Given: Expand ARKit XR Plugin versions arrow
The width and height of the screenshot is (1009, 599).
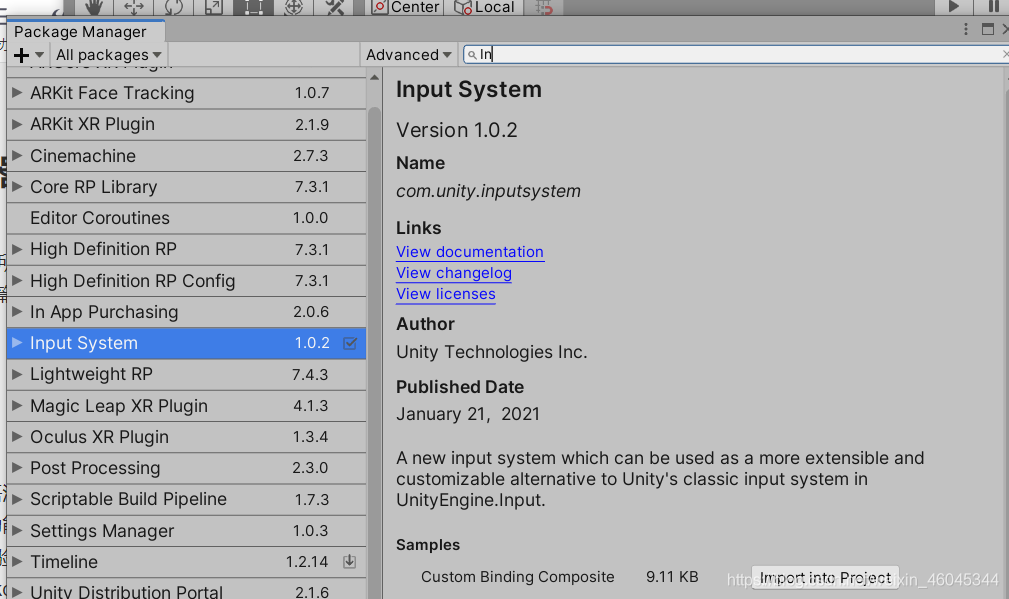Looking at the screenshot, I should 17,124.
